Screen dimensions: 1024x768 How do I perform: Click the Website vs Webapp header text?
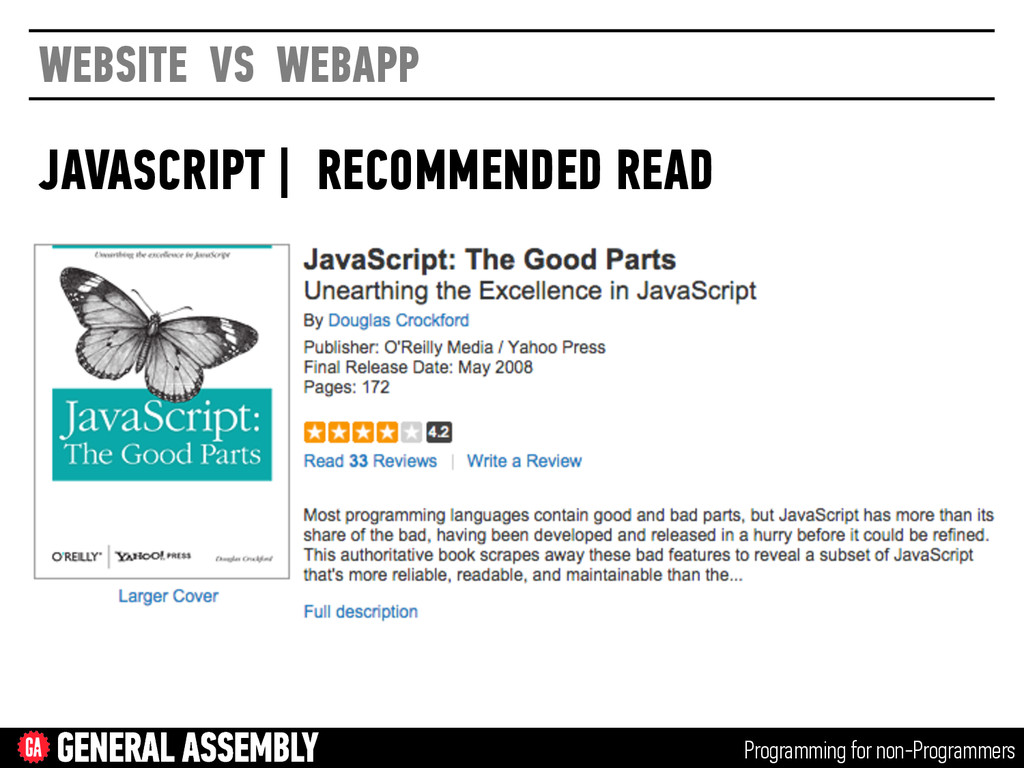229,65
